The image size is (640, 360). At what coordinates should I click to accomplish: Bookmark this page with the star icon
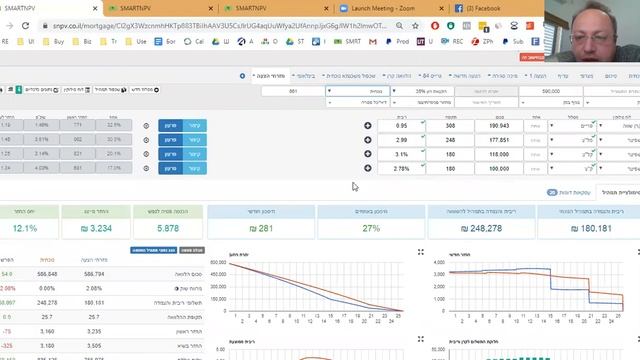coord(415,26)
